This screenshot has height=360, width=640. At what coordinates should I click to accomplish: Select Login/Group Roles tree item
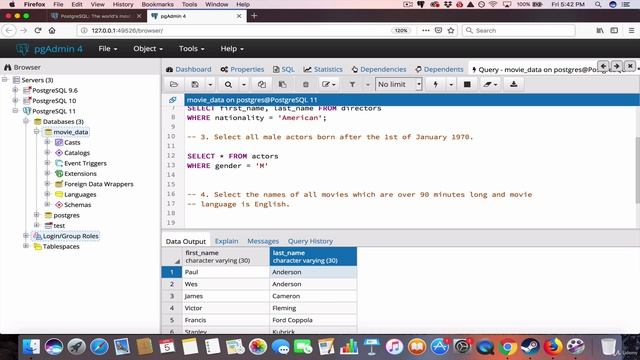tap(71, 236)
